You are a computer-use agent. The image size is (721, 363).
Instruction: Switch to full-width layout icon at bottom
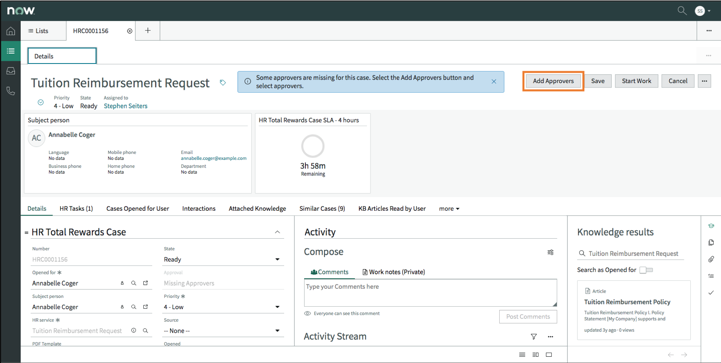(x=549, y=355)
